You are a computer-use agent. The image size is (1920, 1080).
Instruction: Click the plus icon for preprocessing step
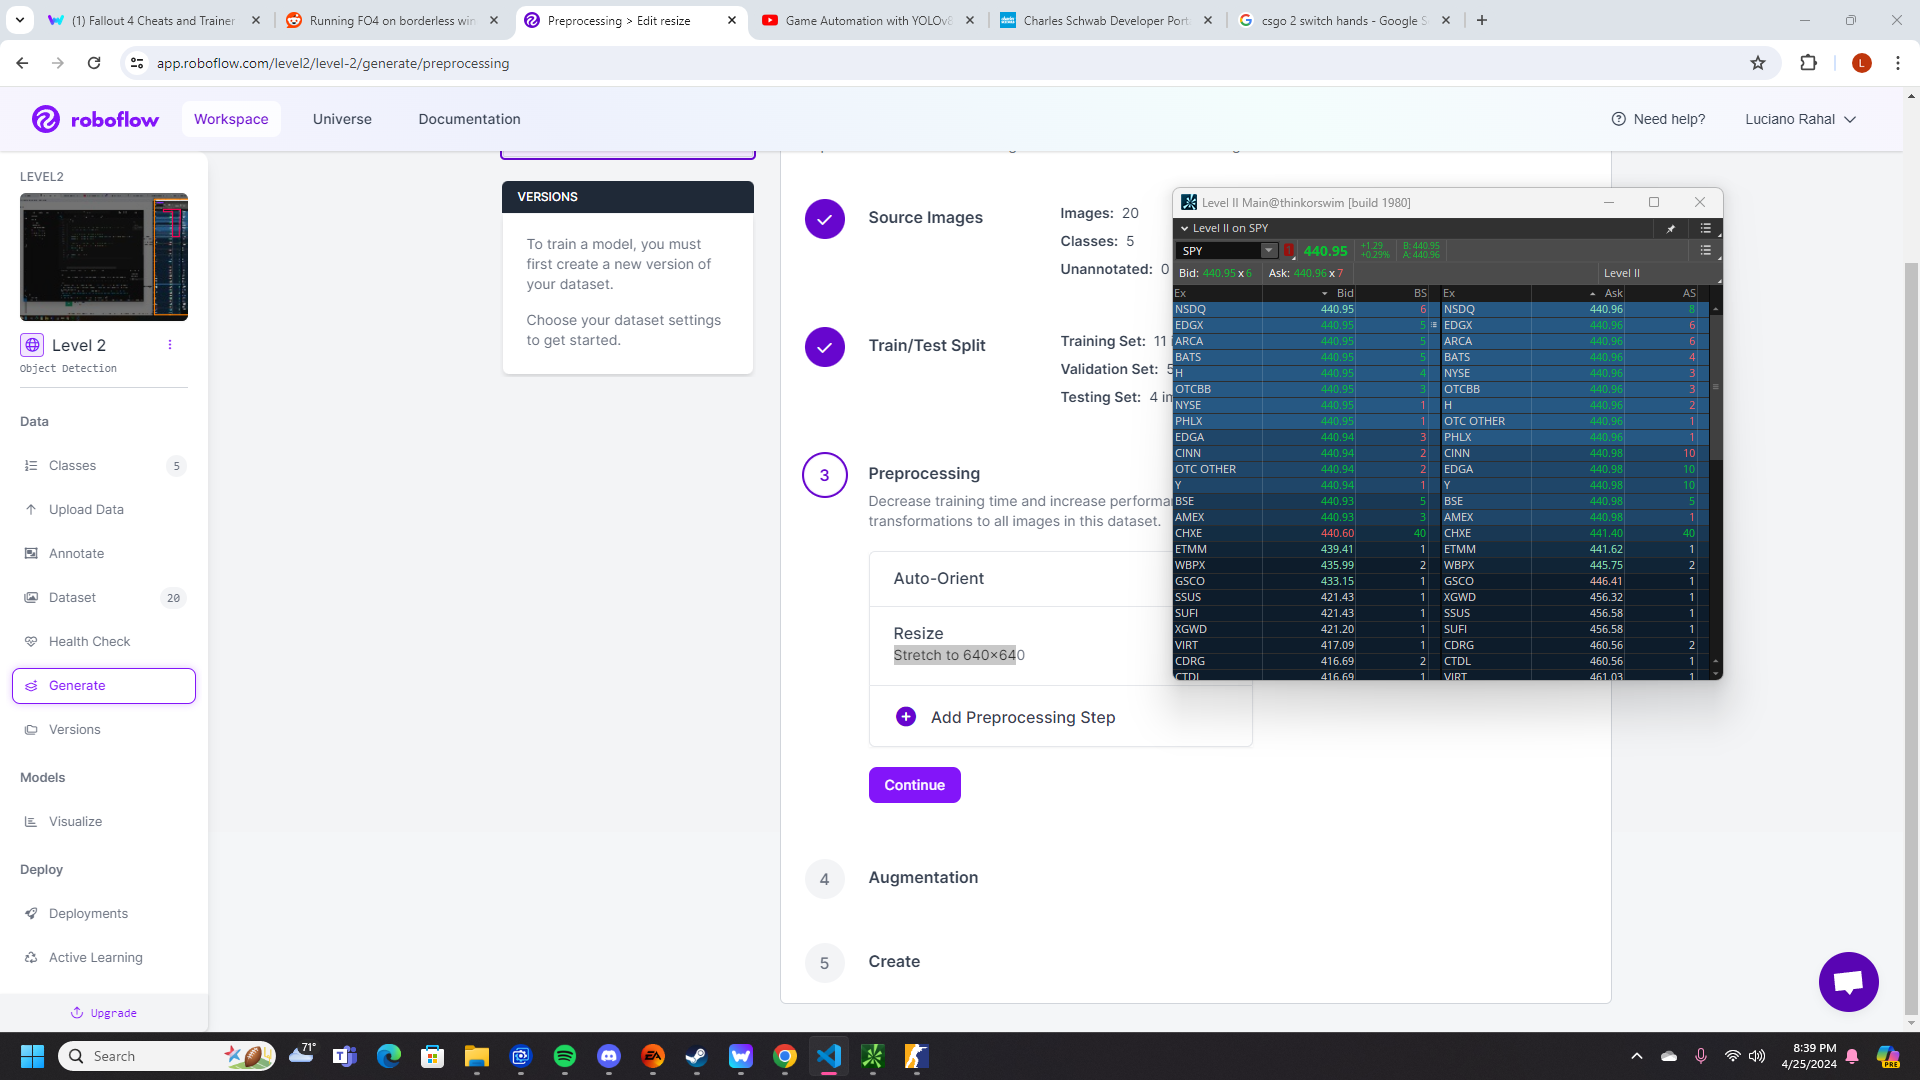pyautogui.click(x=905, y=717)
